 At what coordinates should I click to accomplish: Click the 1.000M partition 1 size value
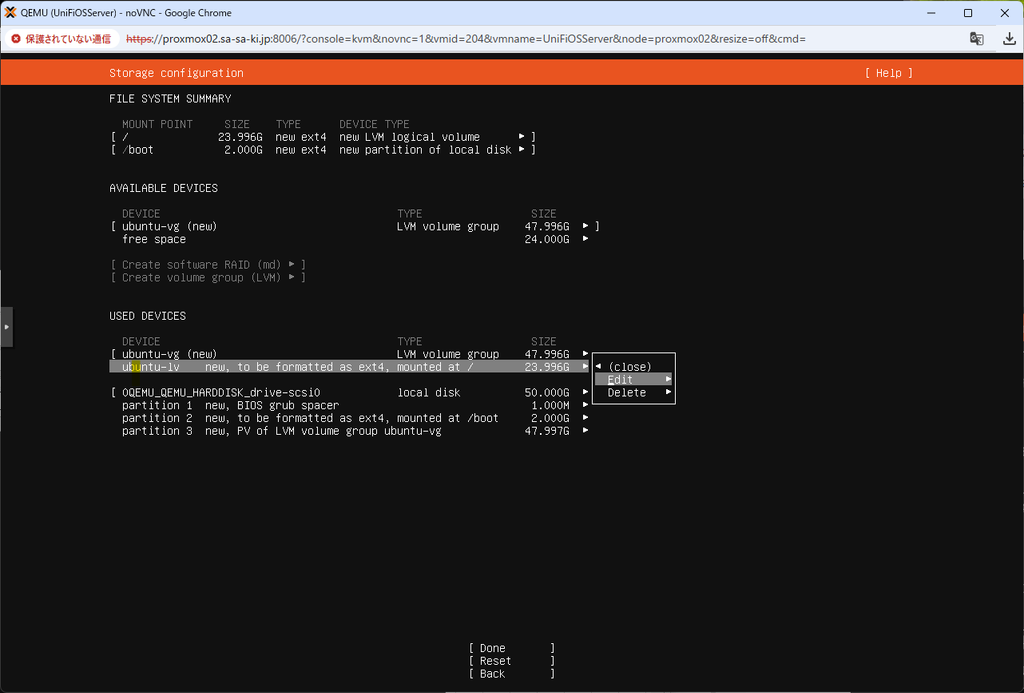pyautogui.click(x=550, y=406)
